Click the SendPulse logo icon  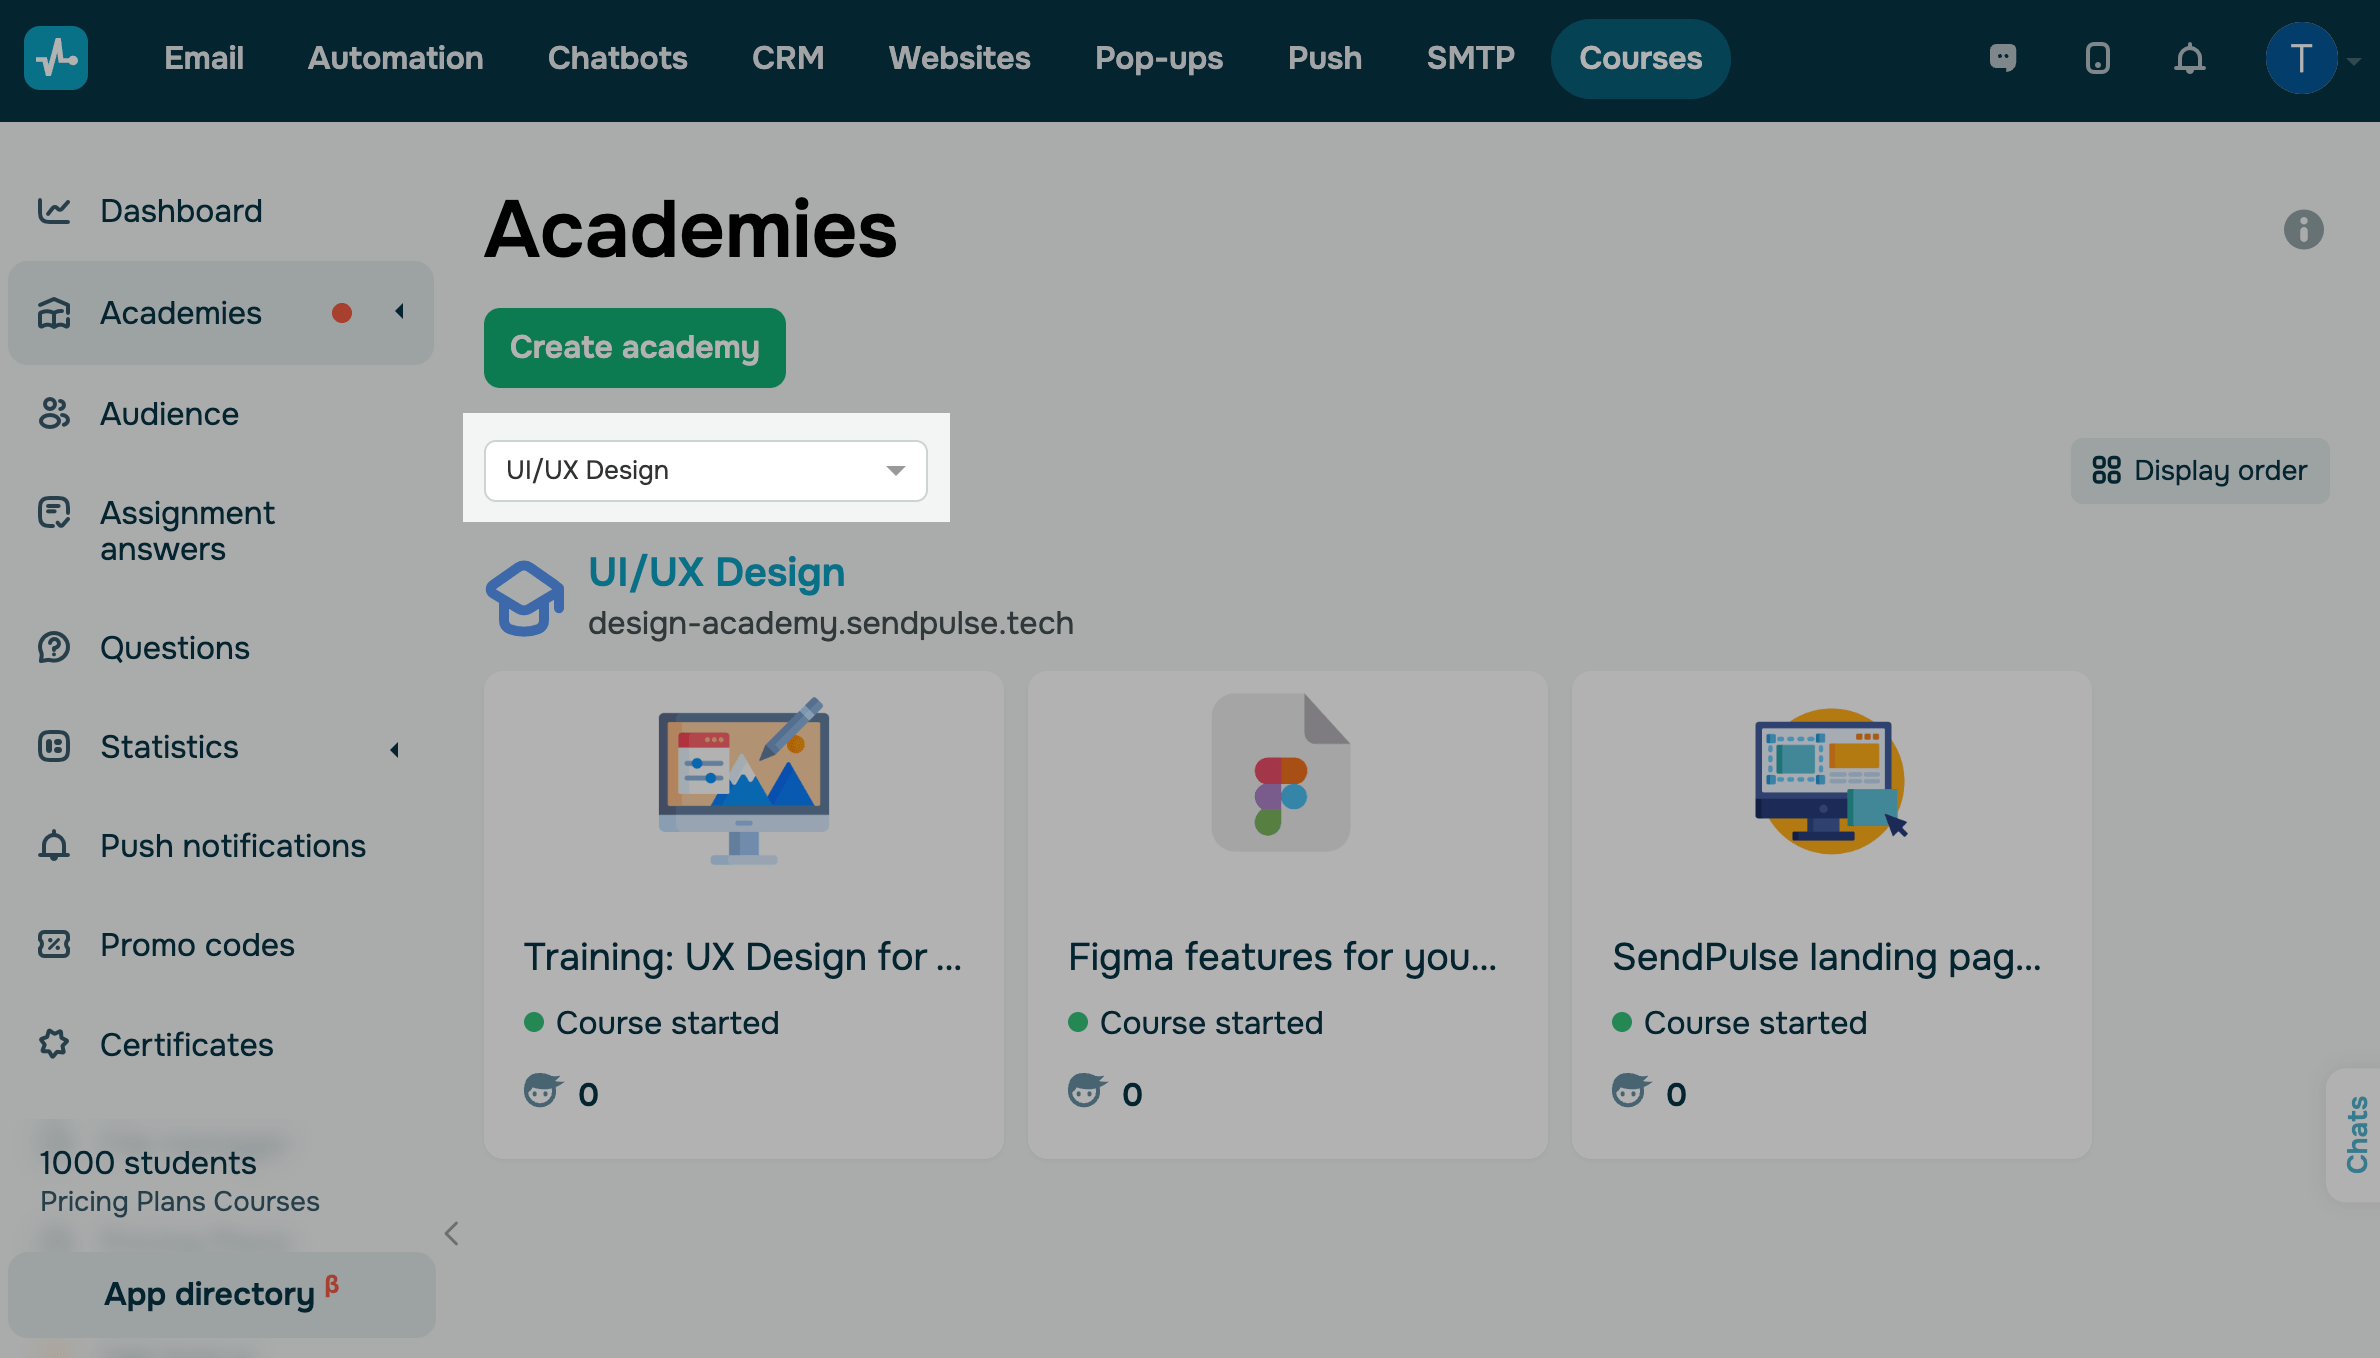[56, 58]
